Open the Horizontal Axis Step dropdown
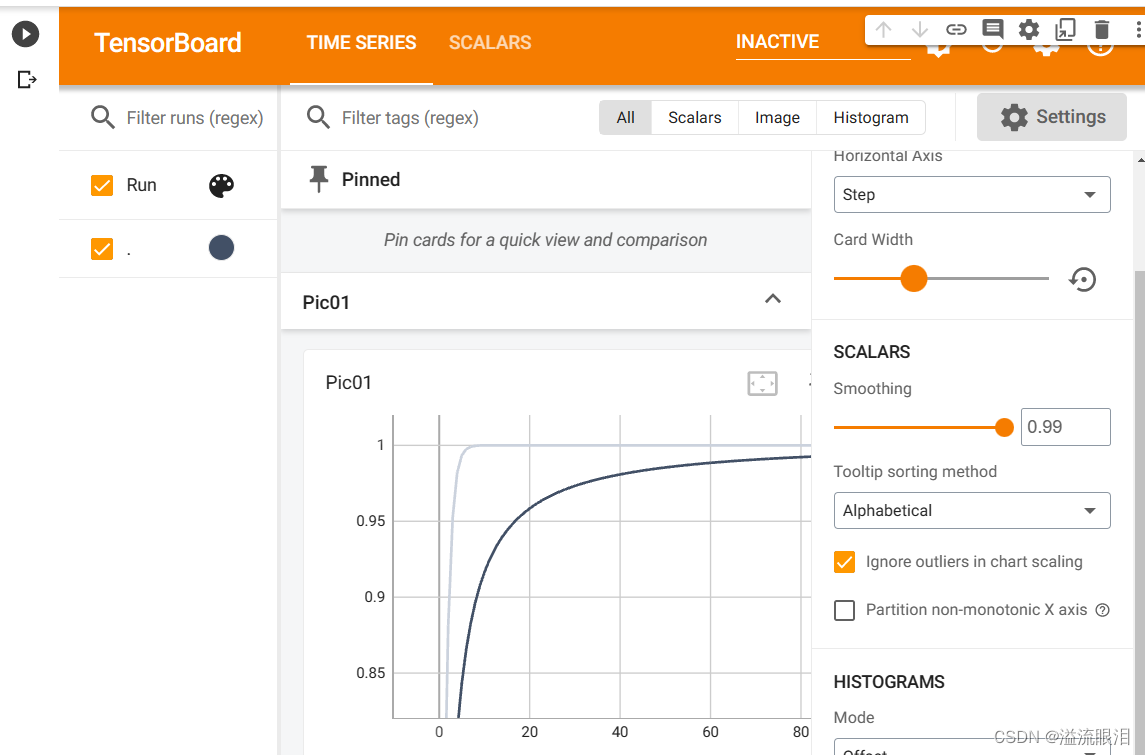This screenshot has width=1145, height=755. click(x=971, y=194)
